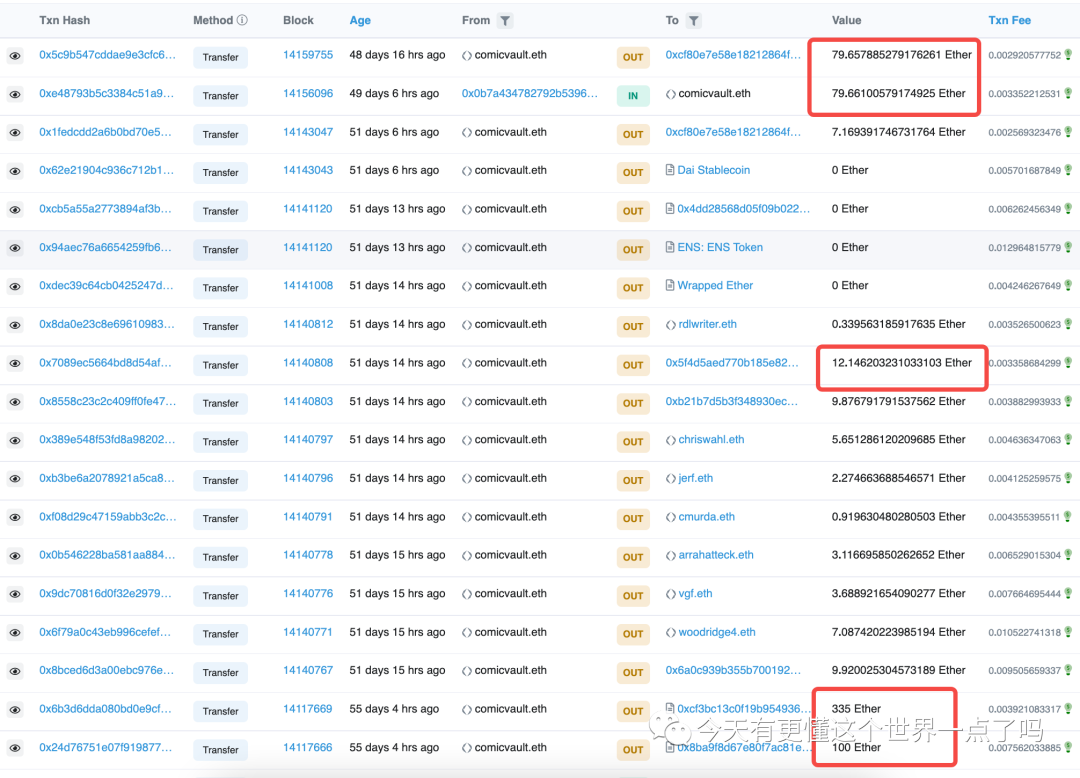Open block 14143043
Image resolution: width=1080 pixels, height=778 pixels.
pos(308,170)
